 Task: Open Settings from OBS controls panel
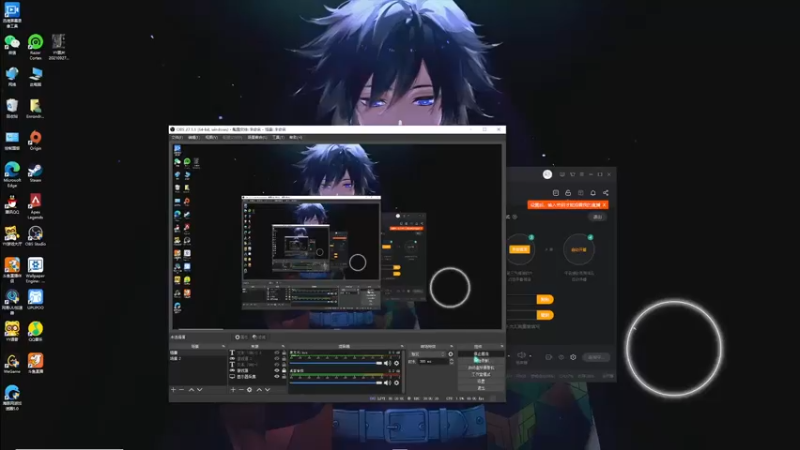(481, 381)
